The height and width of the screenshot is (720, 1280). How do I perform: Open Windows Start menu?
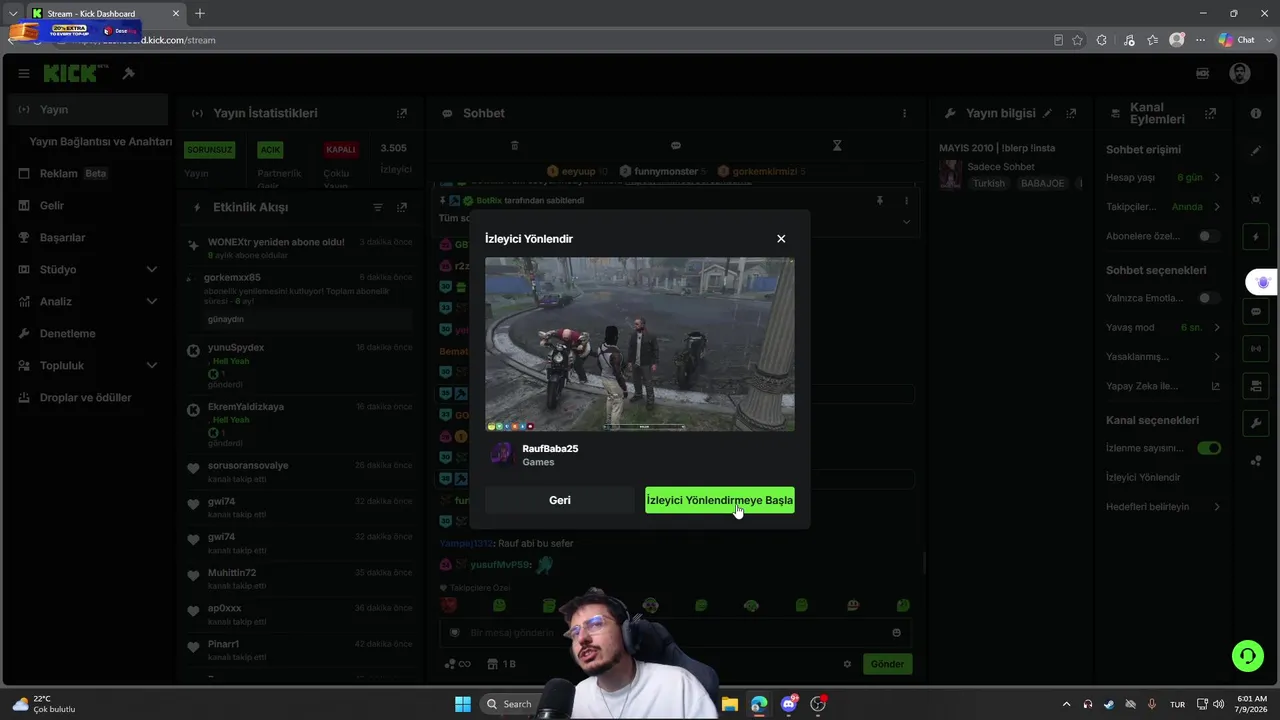tap(463, 704)
